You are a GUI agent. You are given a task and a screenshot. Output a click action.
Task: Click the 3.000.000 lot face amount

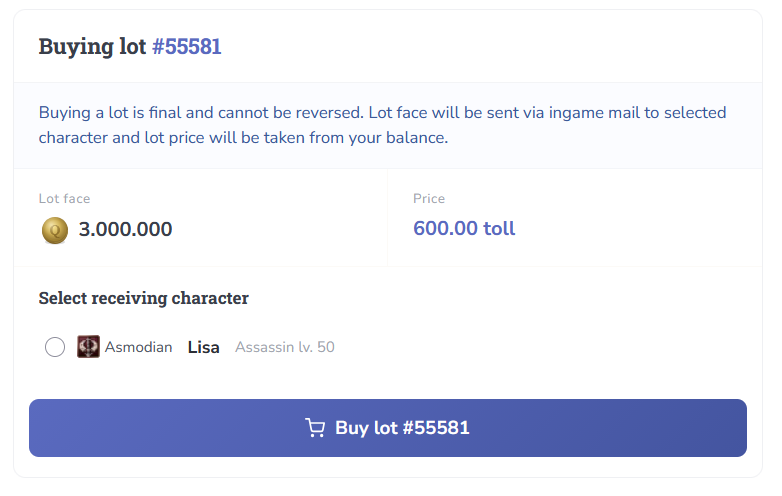[x=125, y=230]
